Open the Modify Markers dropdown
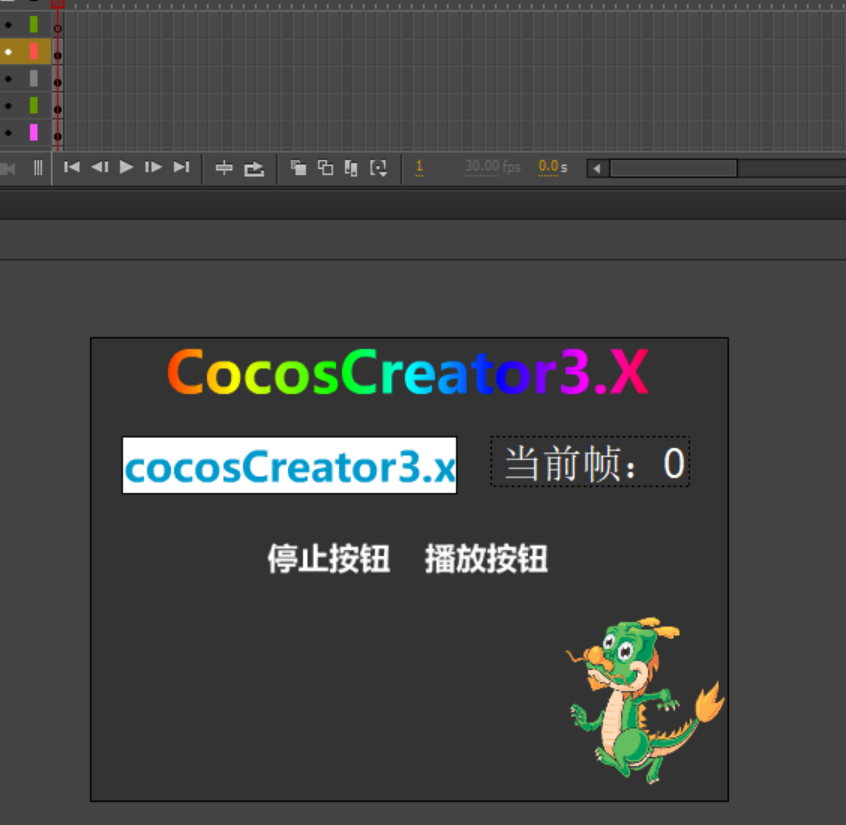The height and width of the screenshot is (825, 846). (x=379, y=168)
